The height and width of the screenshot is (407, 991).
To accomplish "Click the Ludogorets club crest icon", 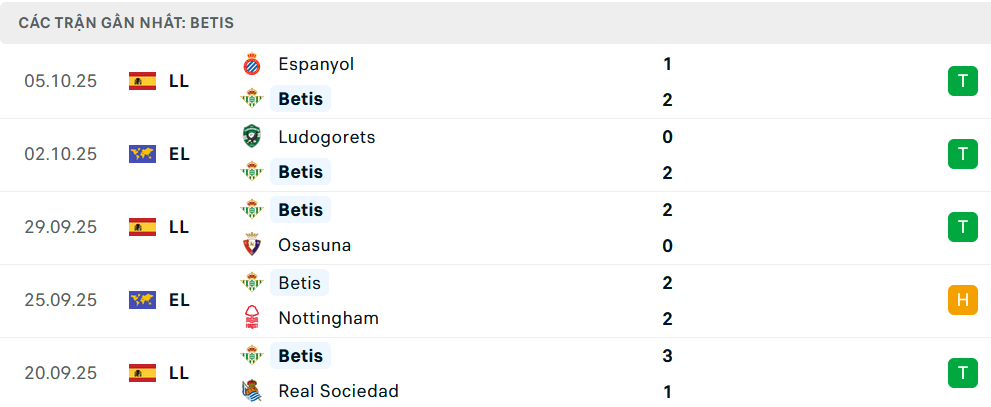I will 251,137.
